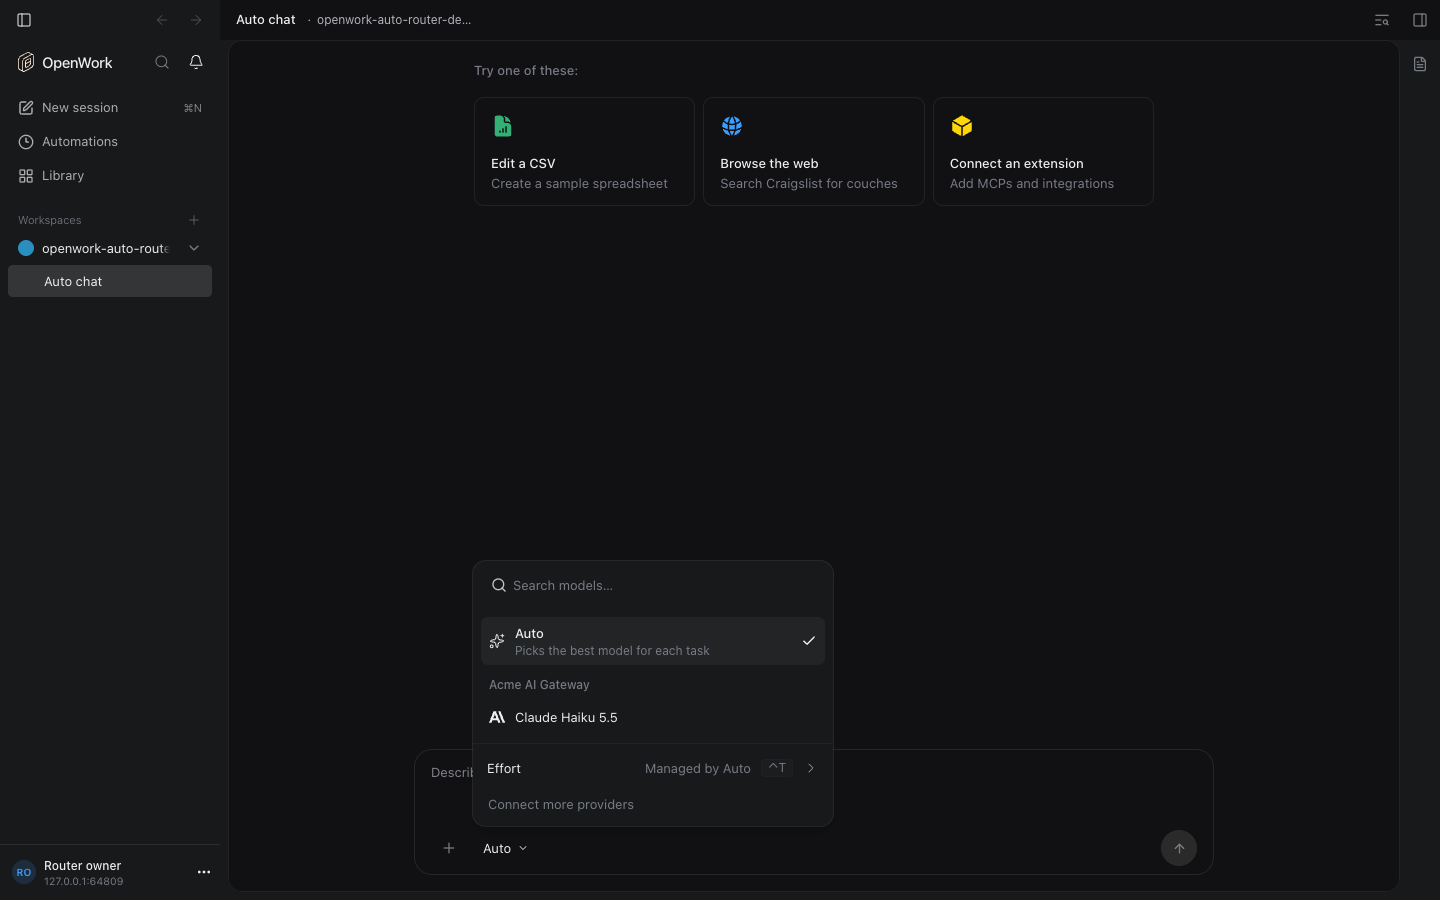
Task: Click the 127.0.0.1:64809 address text
Action: pyautogui.click(x=84, y=882)
